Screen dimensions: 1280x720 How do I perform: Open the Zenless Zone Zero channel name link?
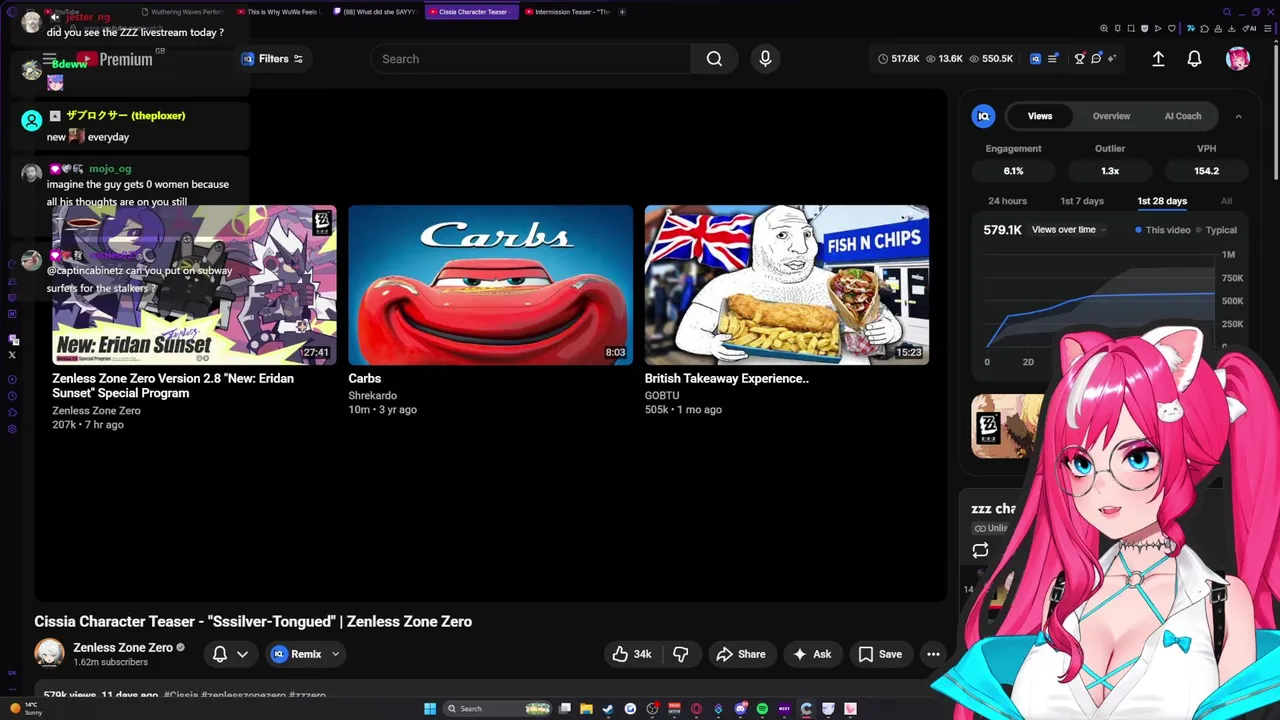pyautogui.click(x=123, y=647)
